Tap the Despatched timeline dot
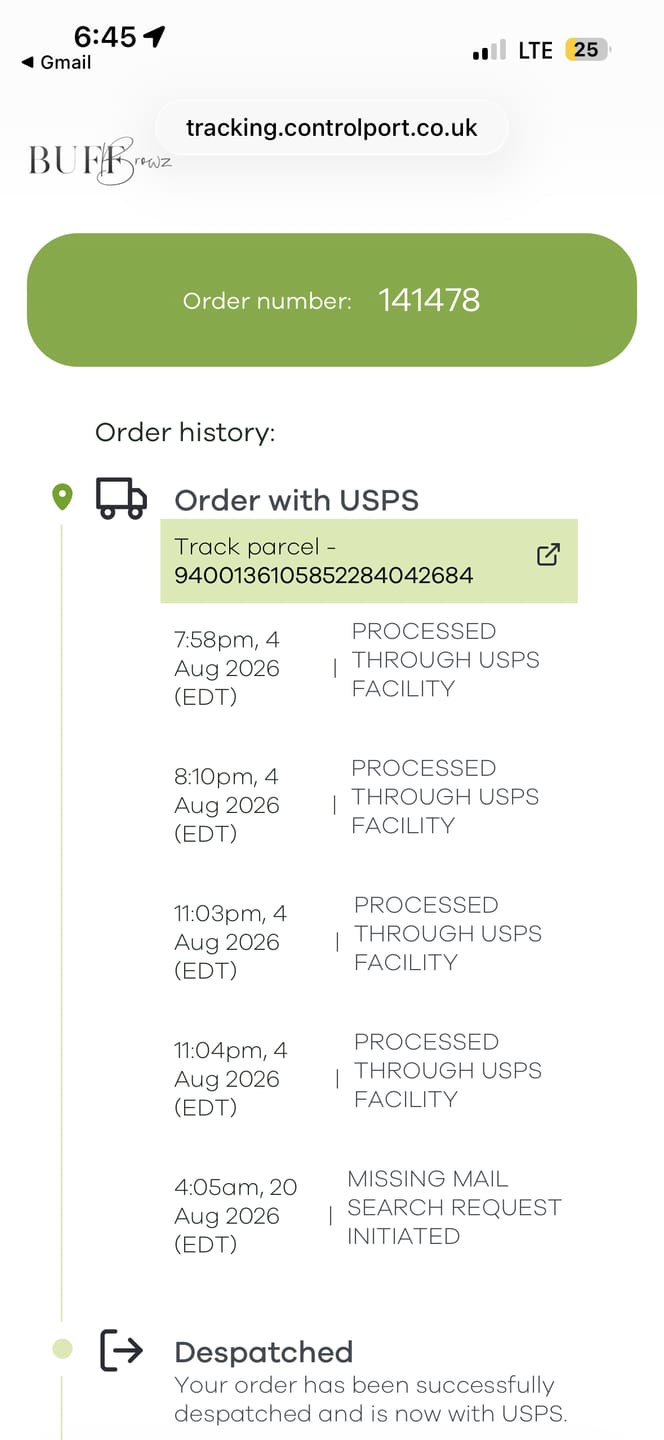664x1440 pixels. pyautogui.click(x=62, y=1350)
